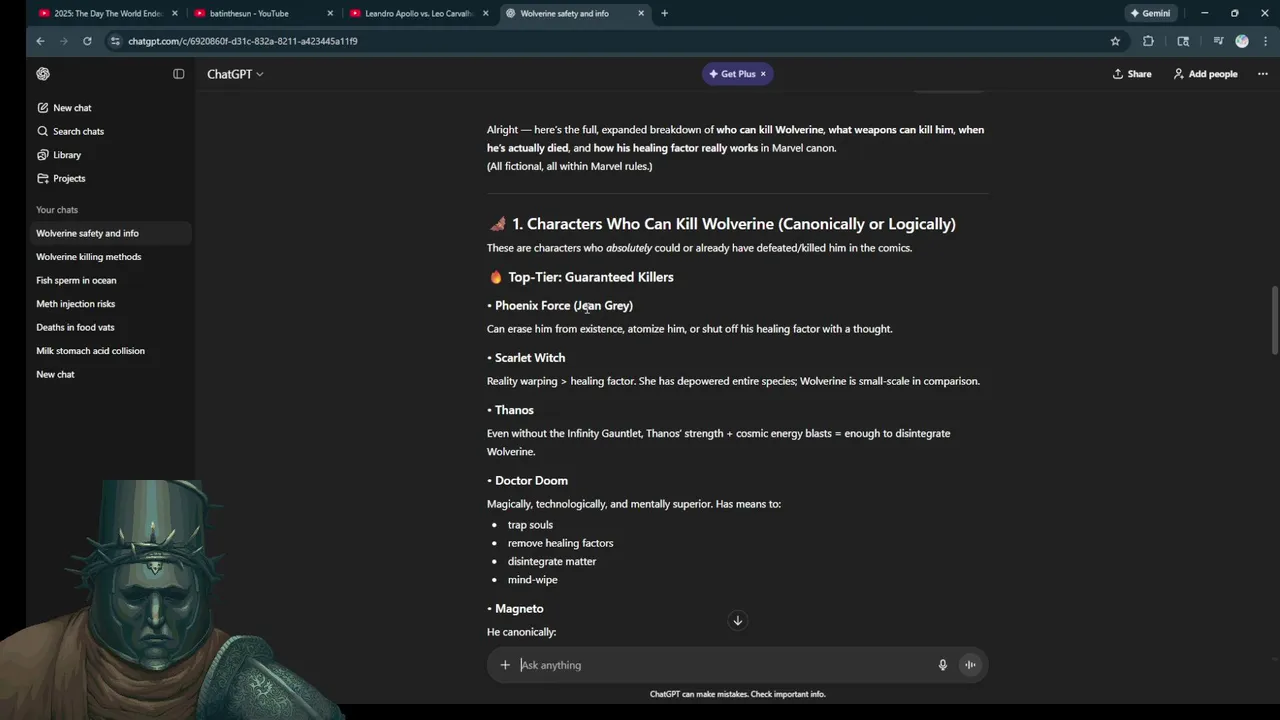This screenshot has width=1280, height=720.
Task: Click the 'disintegrate matter' bullet text
Action: click(552, 562)
